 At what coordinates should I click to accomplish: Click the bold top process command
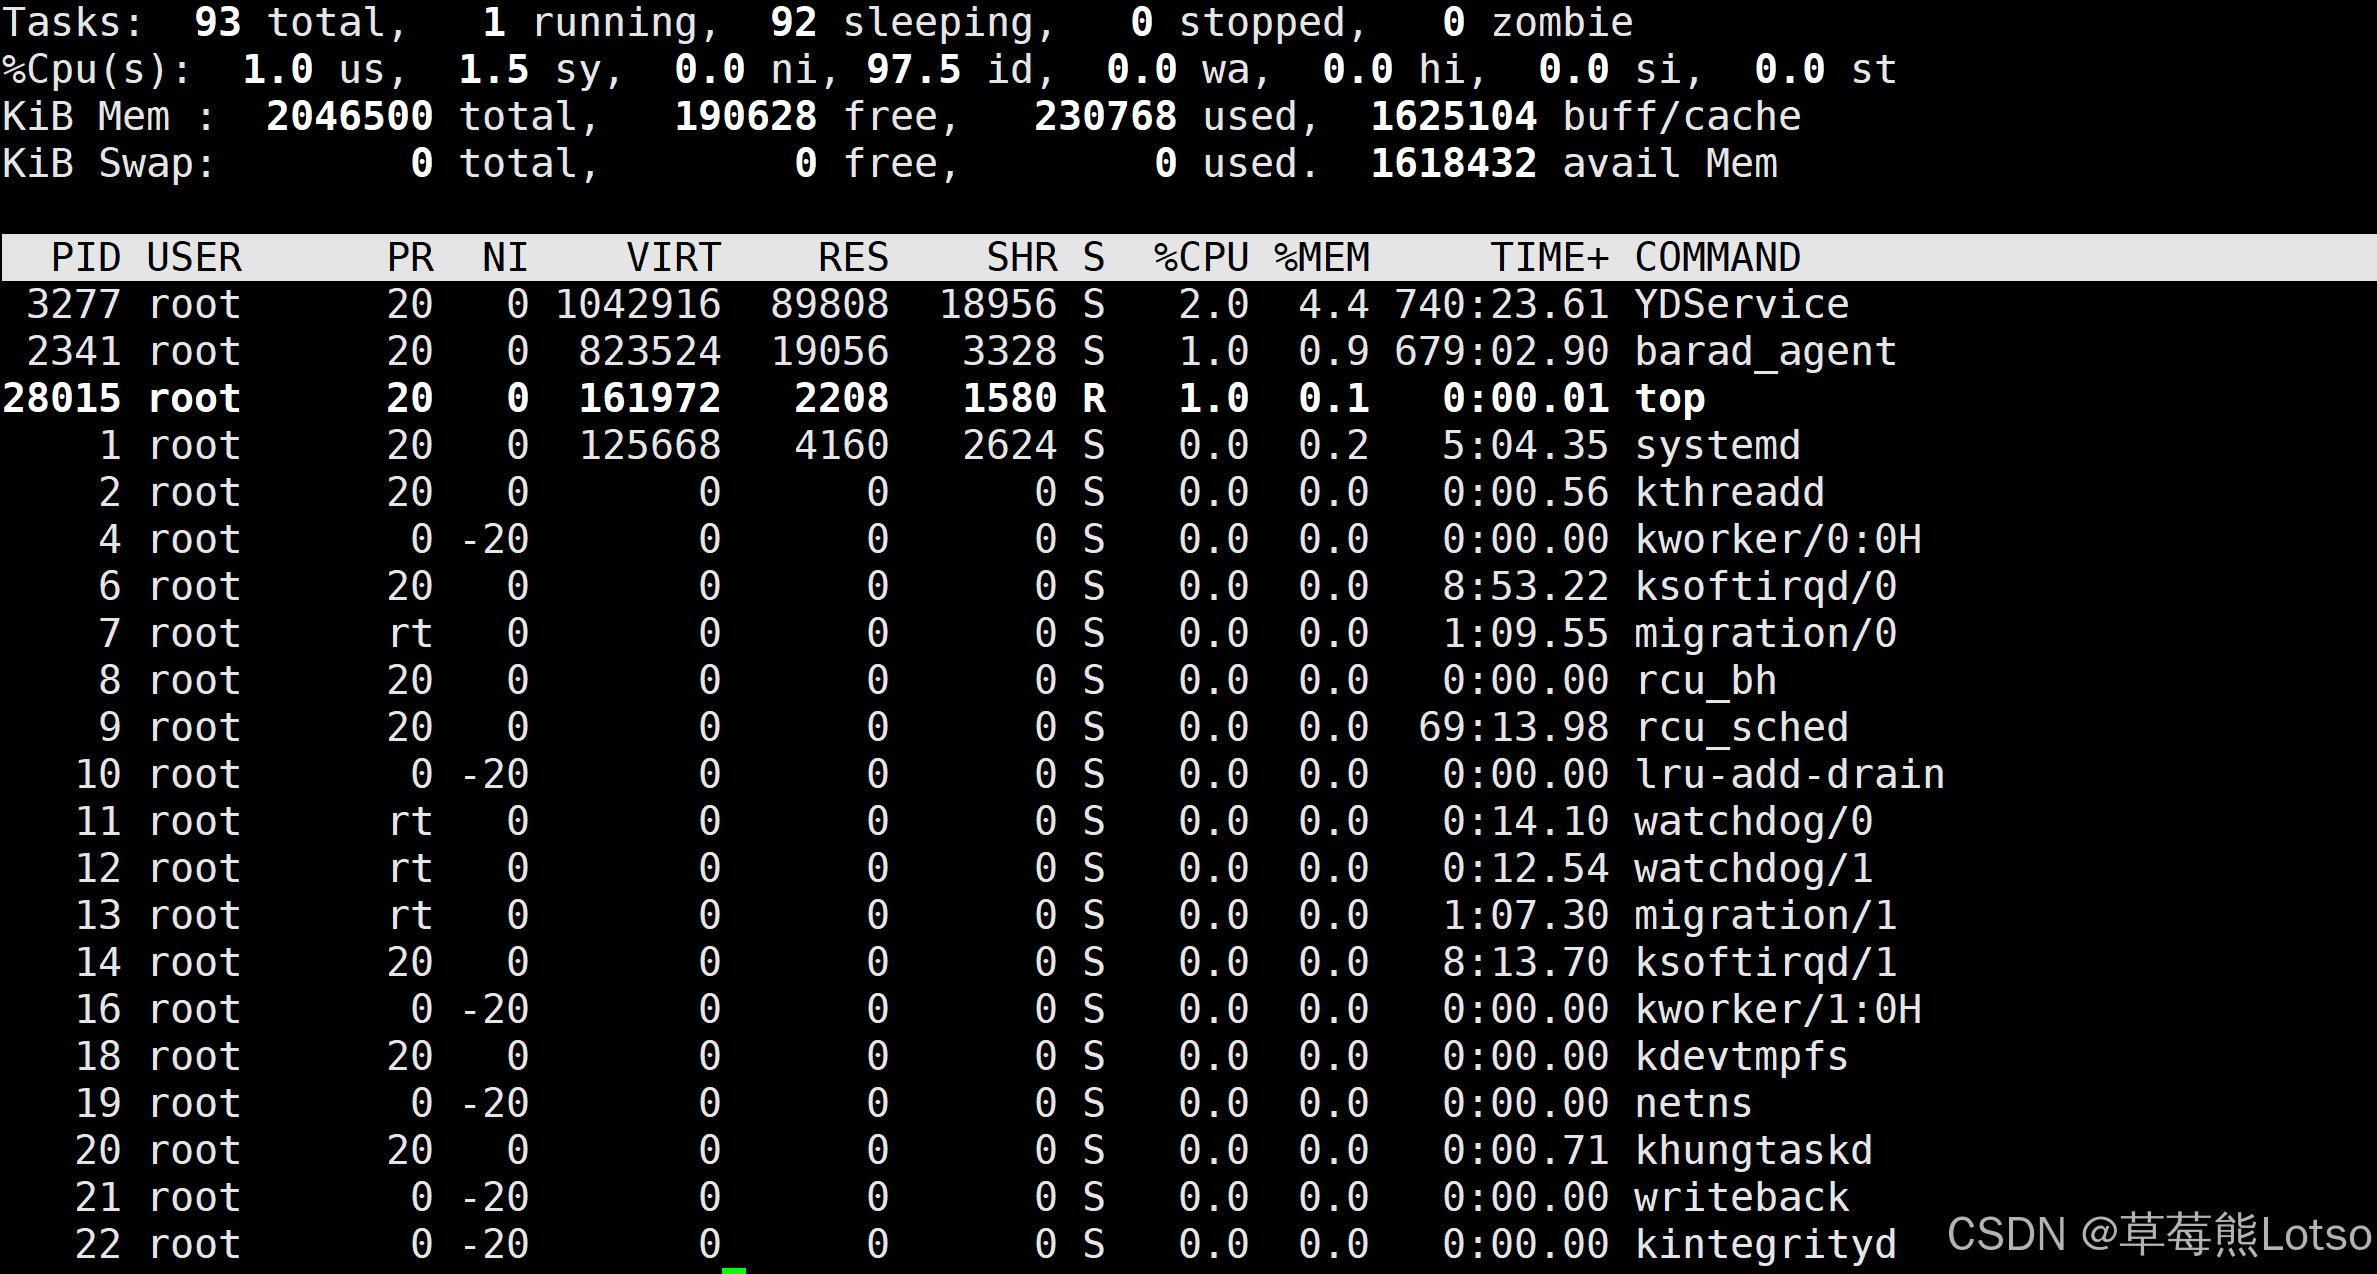1669,399
